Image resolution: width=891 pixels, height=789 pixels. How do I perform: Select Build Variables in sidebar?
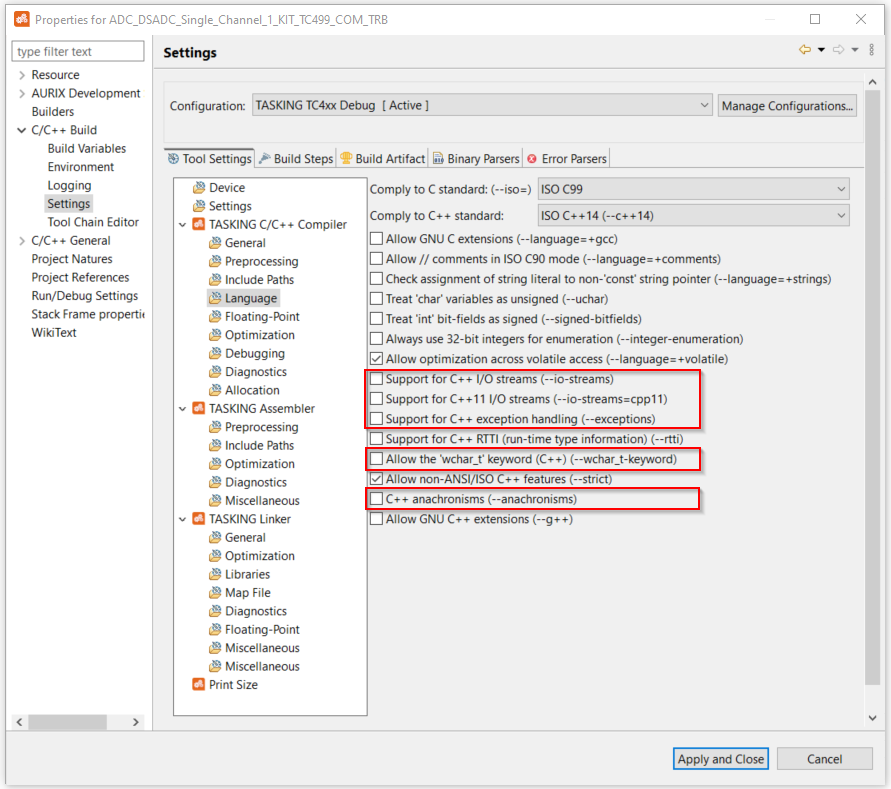point(86,148)
